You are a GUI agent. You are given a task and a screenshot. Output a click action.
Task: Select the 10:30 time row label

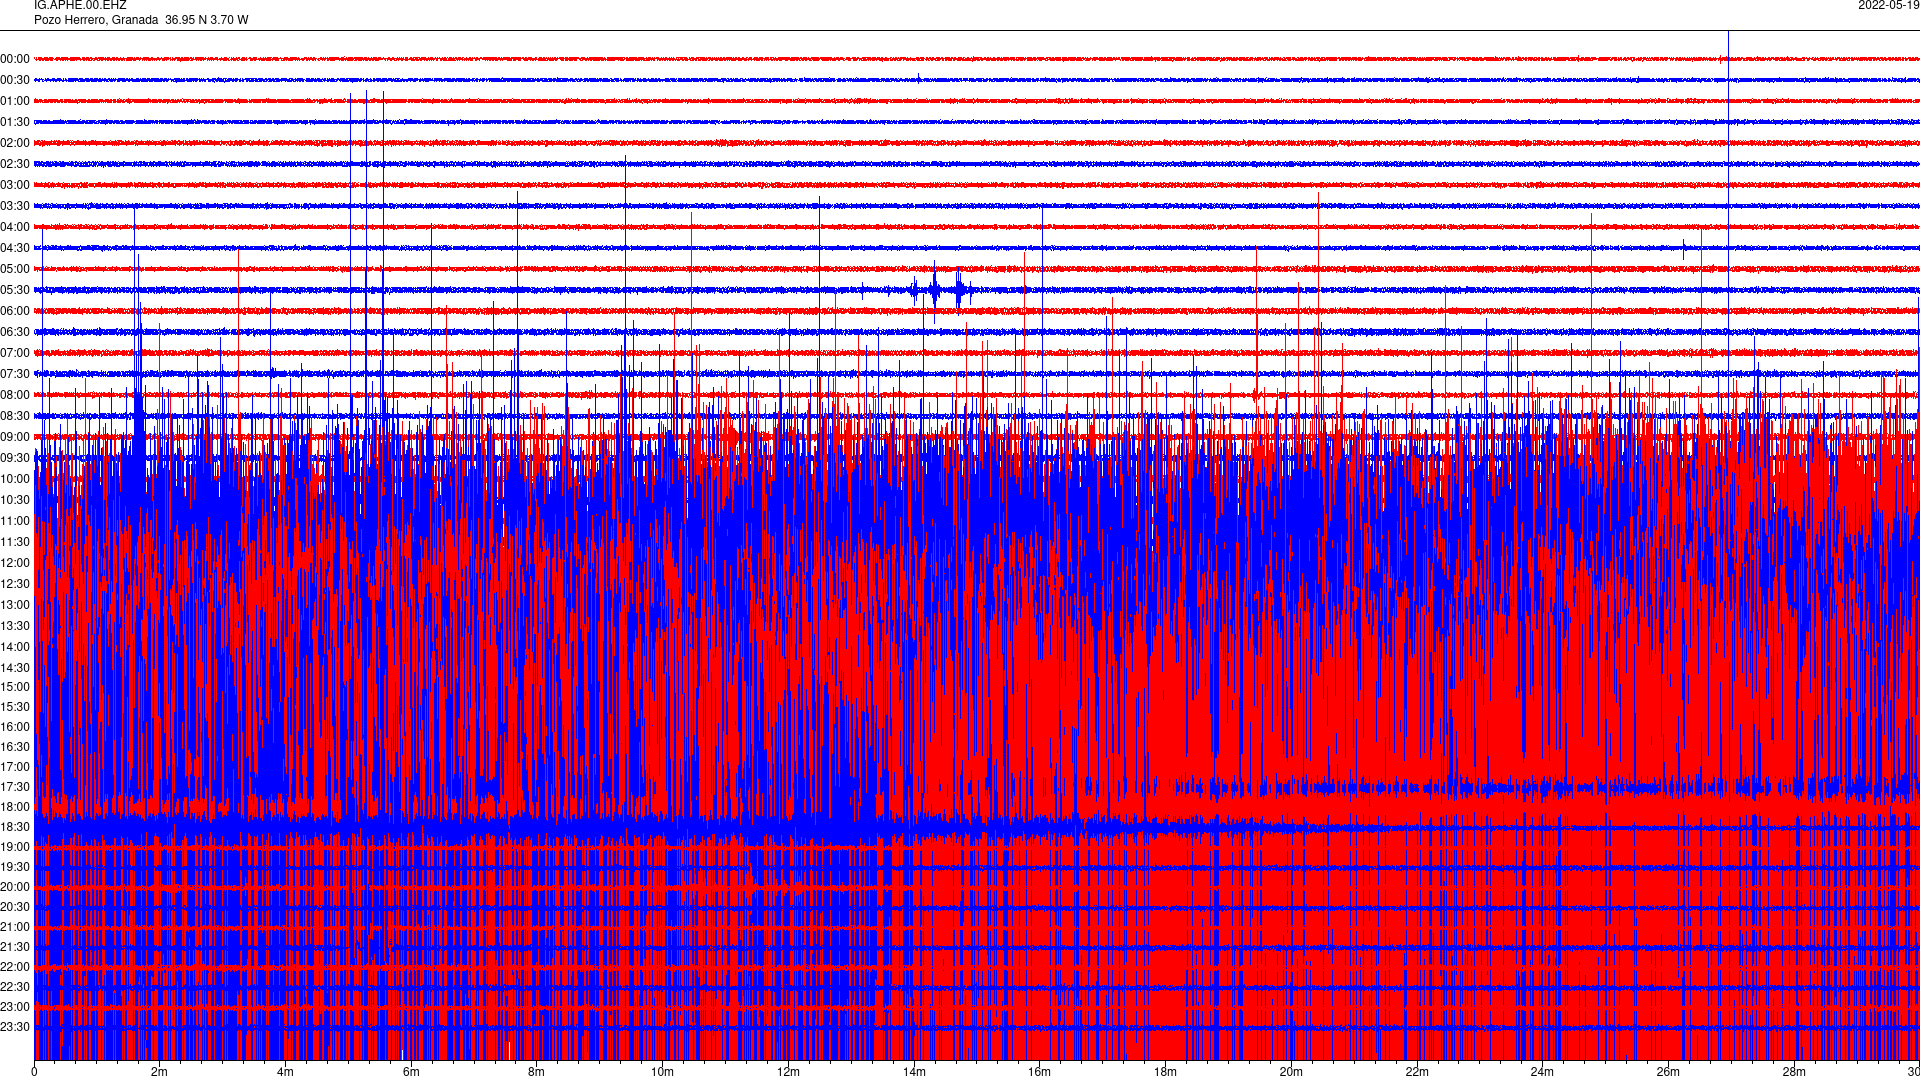pyautogui.click(x=15, y=500)
